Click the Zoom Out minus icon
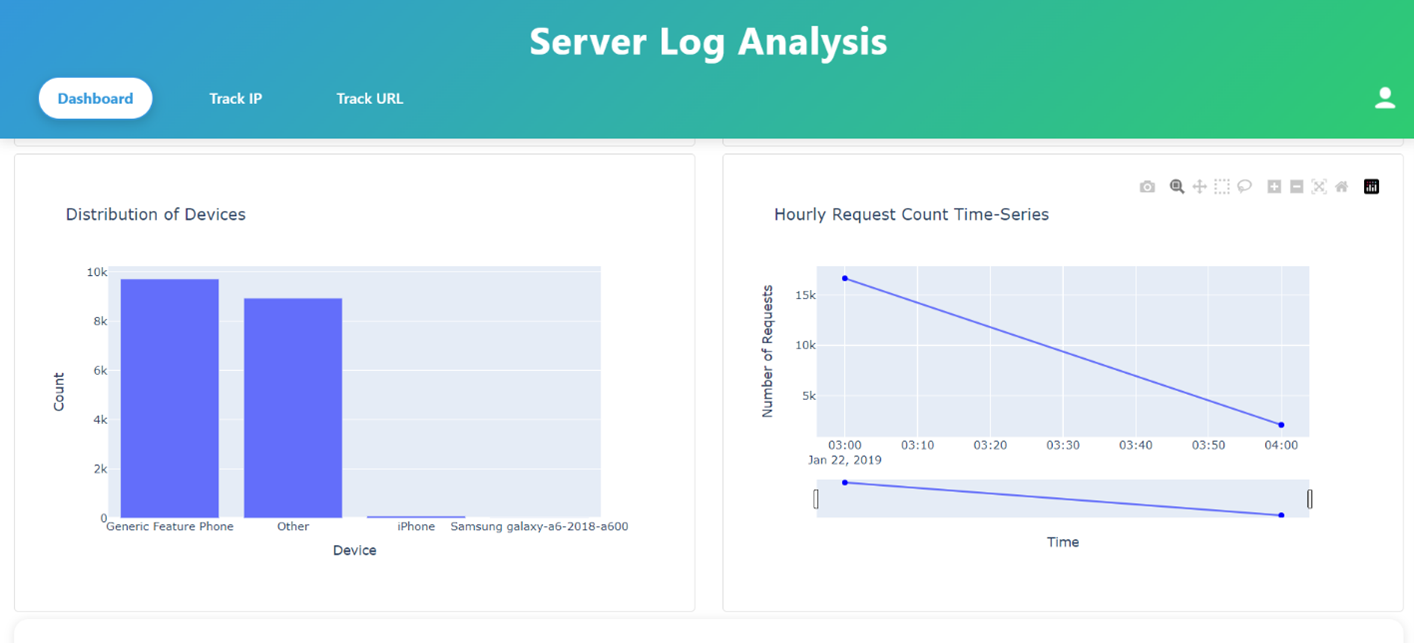This screenshot has width=1414, height=643. pyautogui.click(x=1296, y=187)
